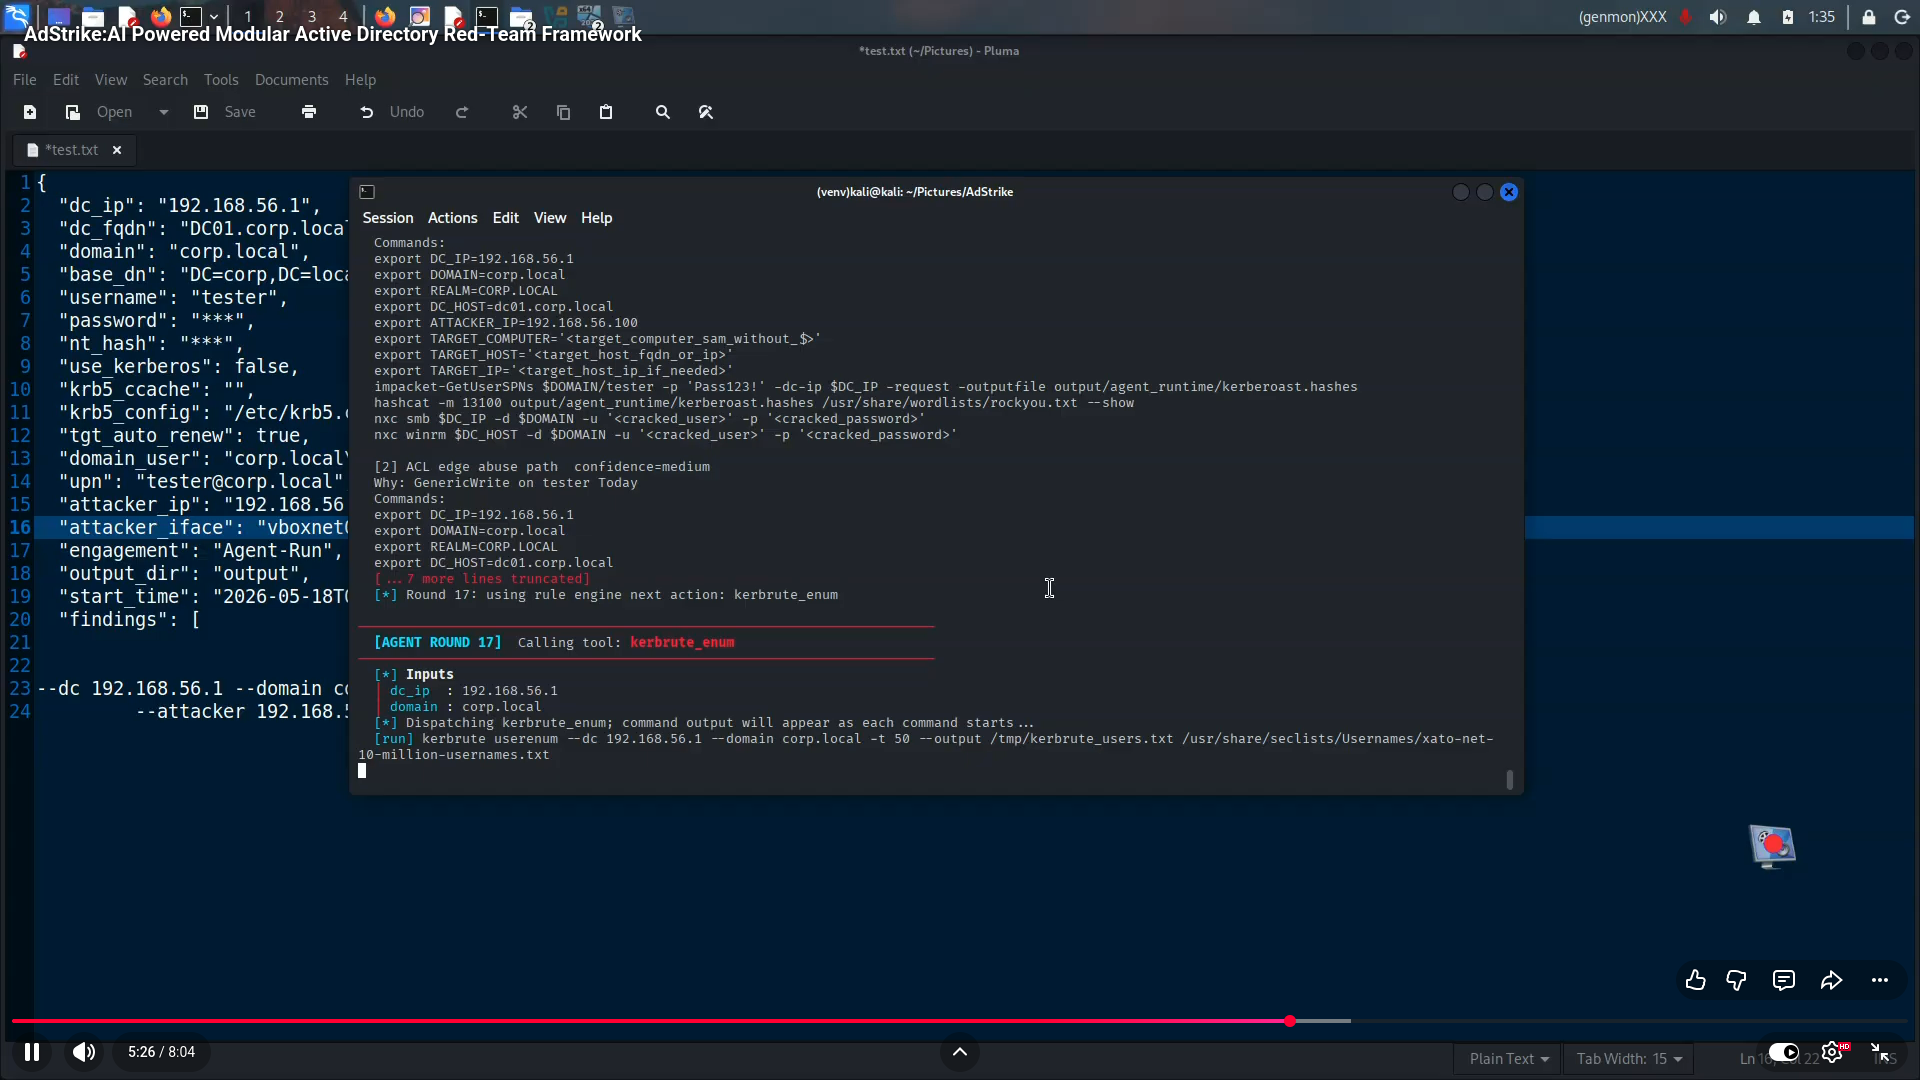Close the *test.txt tab
The width and height of the screenshot is (1920, 1080).
pyautogui.click(x=117, y=150)
